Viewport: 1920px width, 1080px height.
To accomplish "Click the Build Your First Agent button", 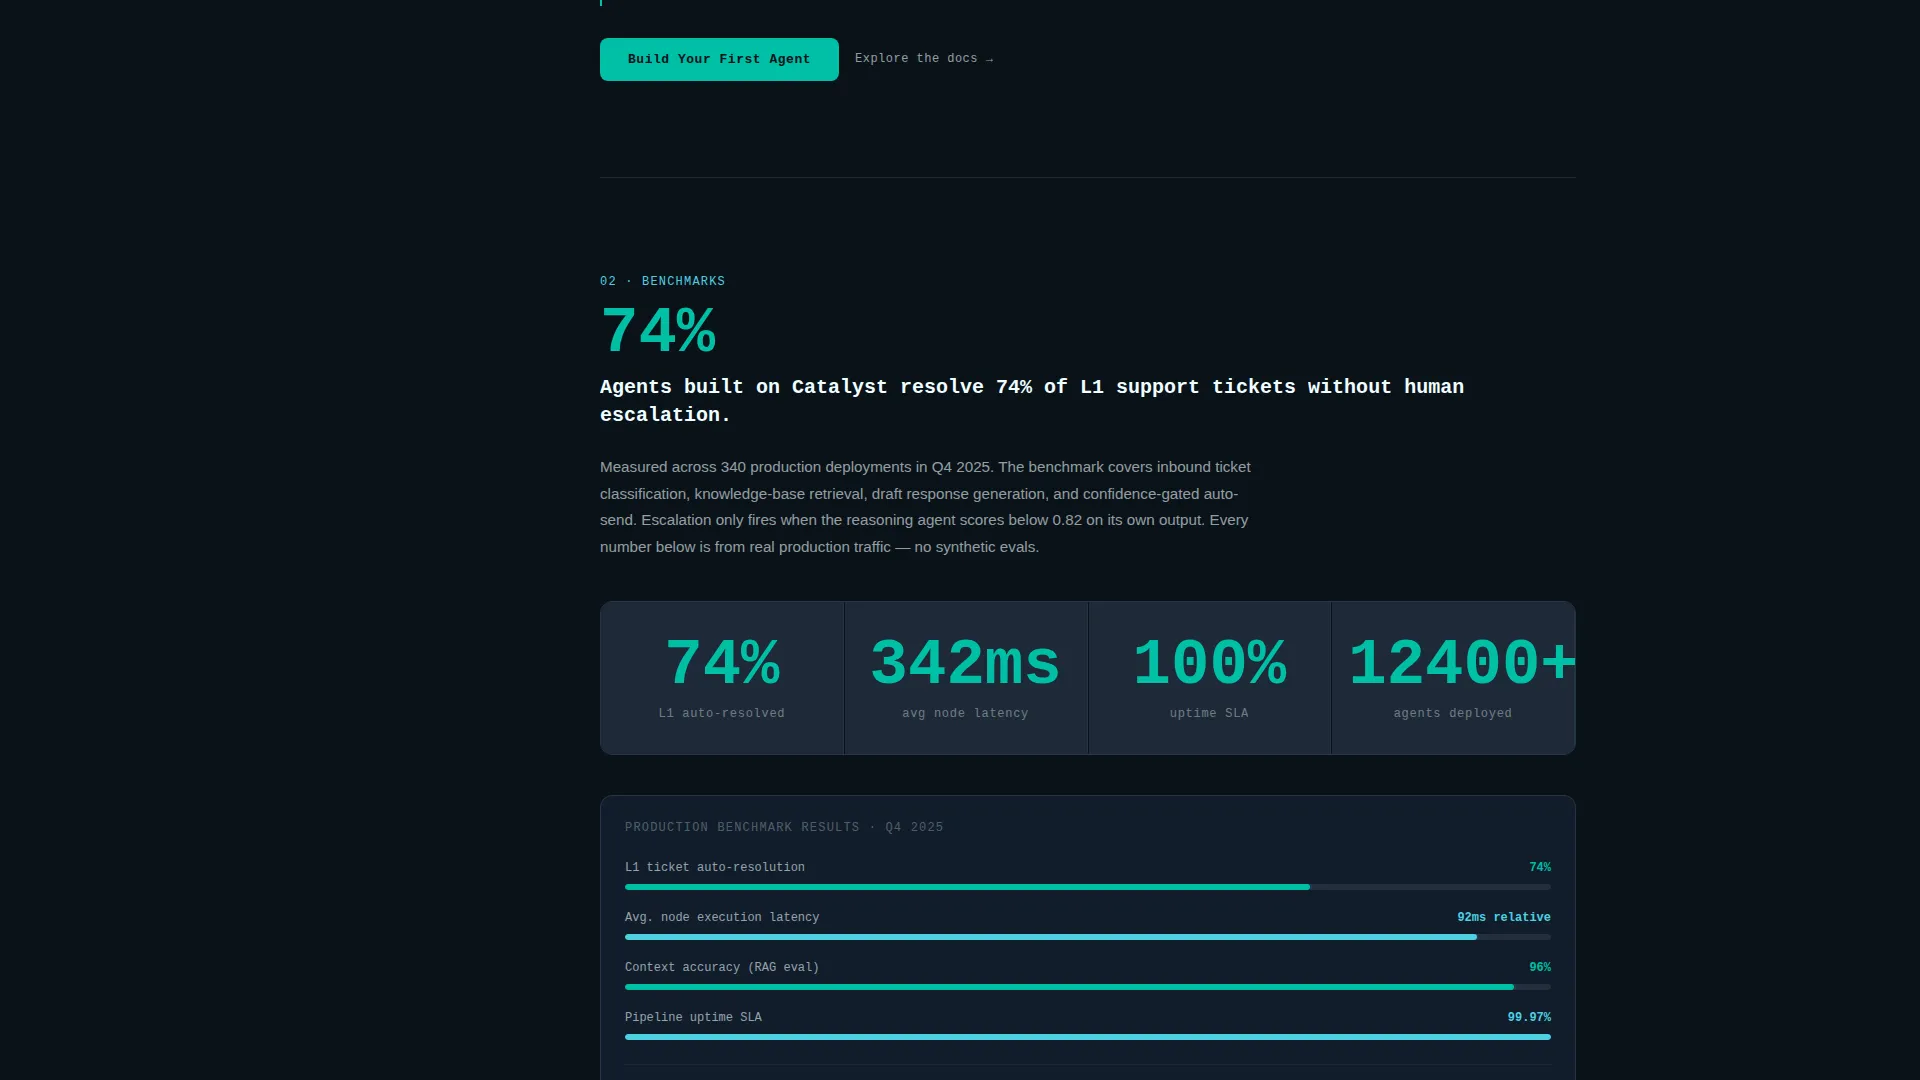I will coord(719,59).
